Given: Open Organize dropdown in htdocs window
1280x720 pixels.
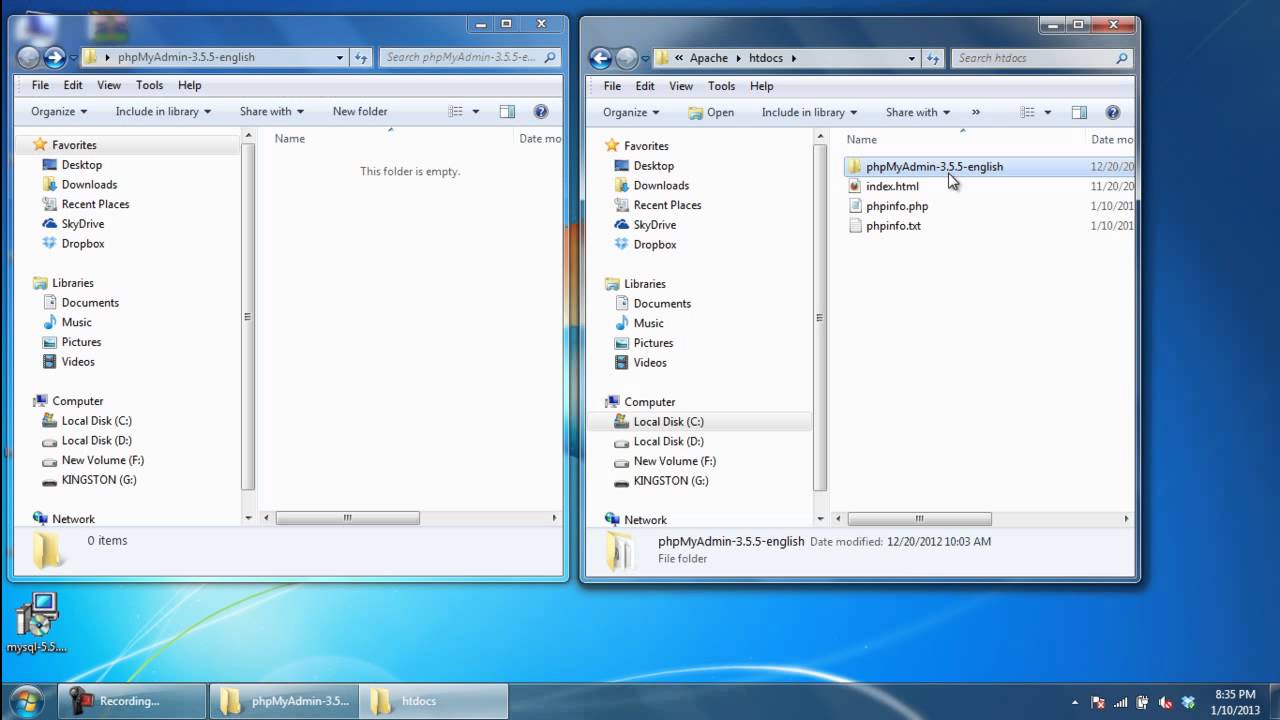Looking at the screenshot, I should [631, 112].
